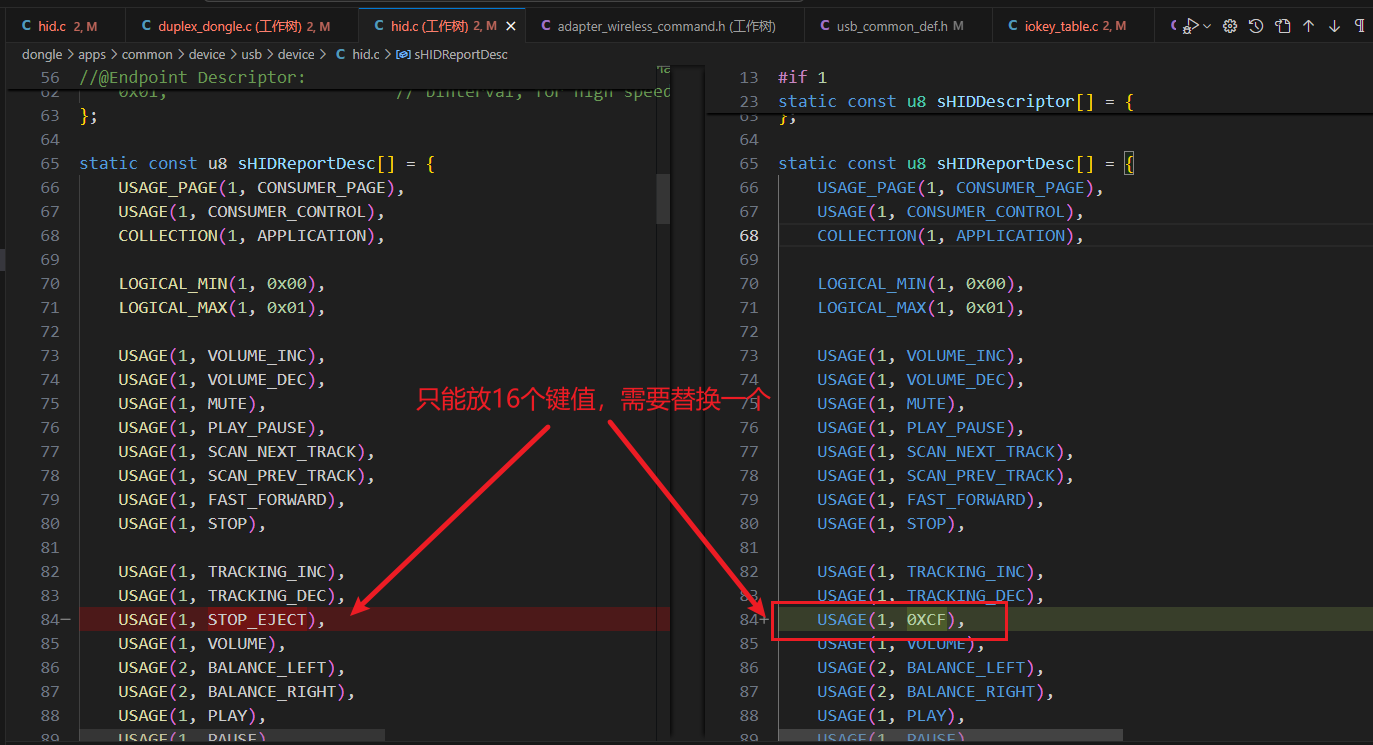Click the open file icon in diff toolbar
The width and height of the screenshot is (1373, 745).
click(x=1282, y=26)
